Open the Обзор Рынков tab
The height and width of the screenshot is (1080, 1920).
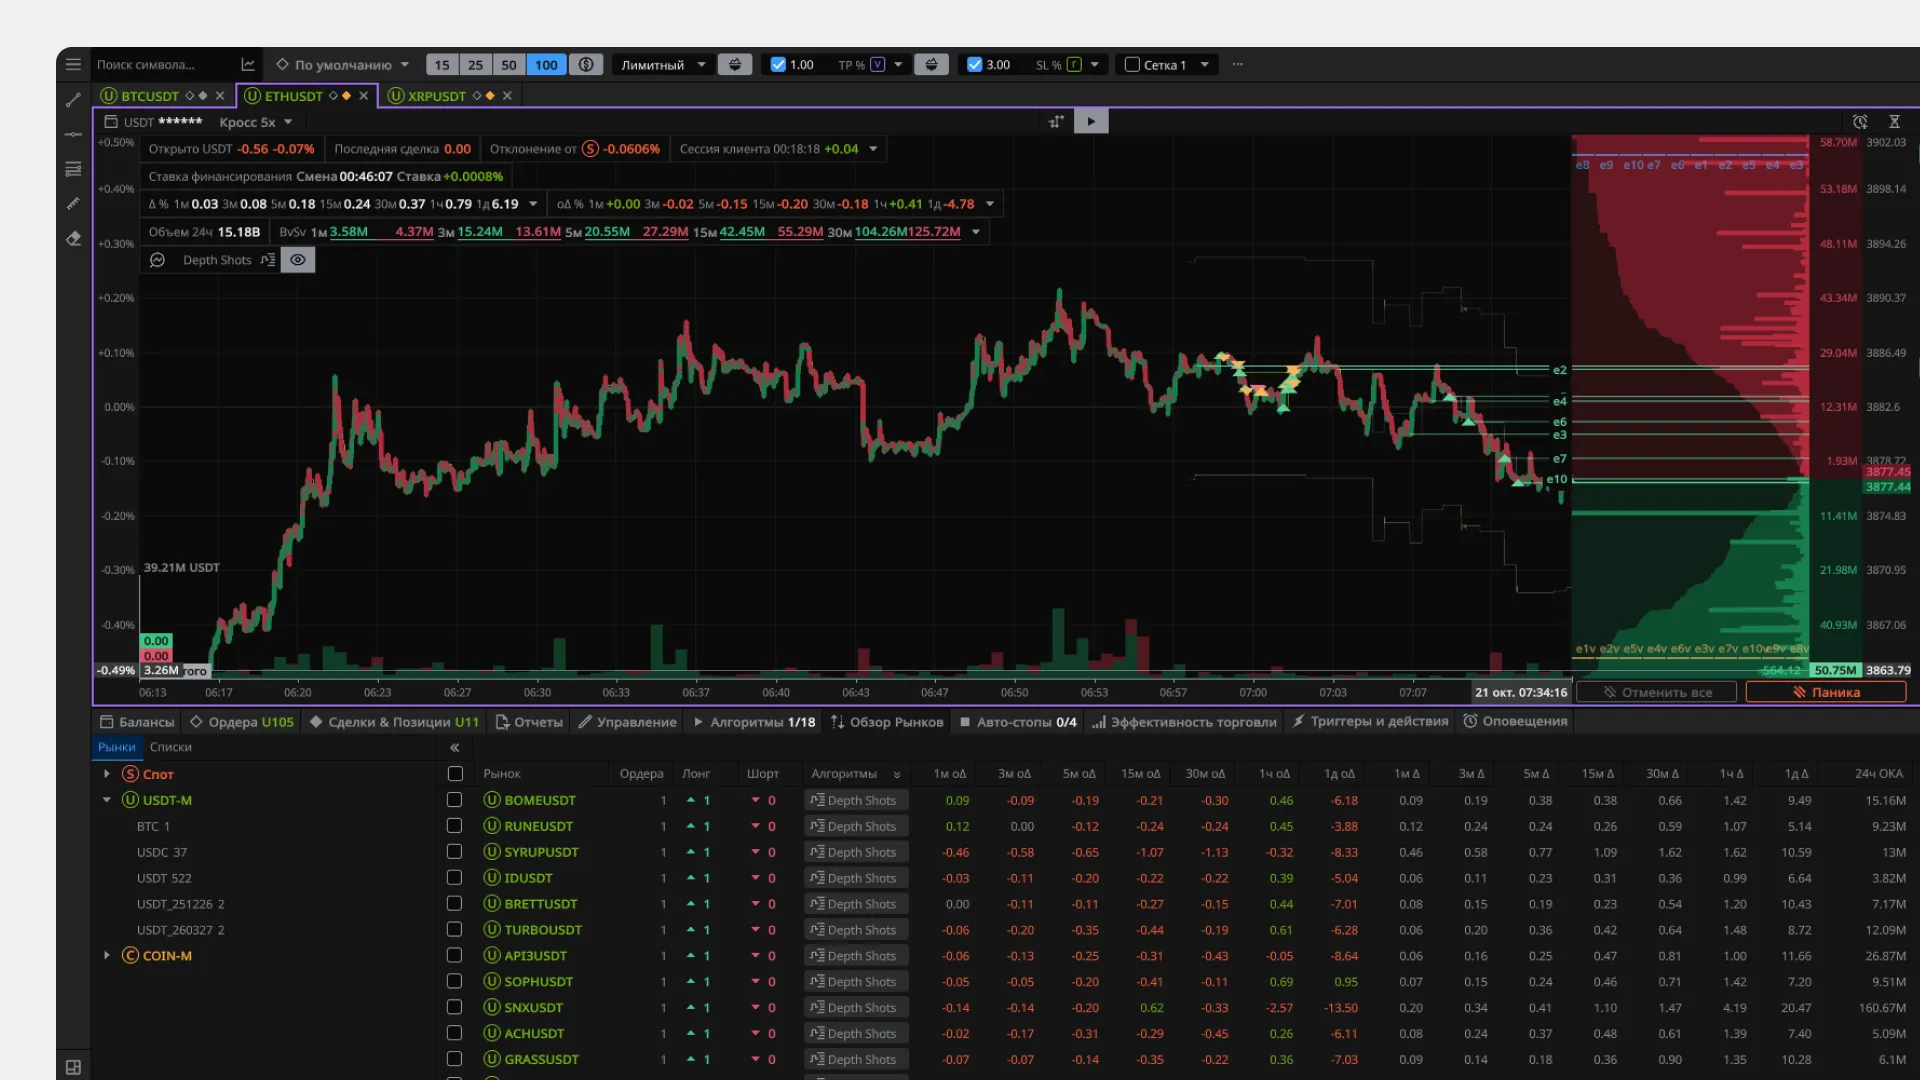(x=887, y=722)
